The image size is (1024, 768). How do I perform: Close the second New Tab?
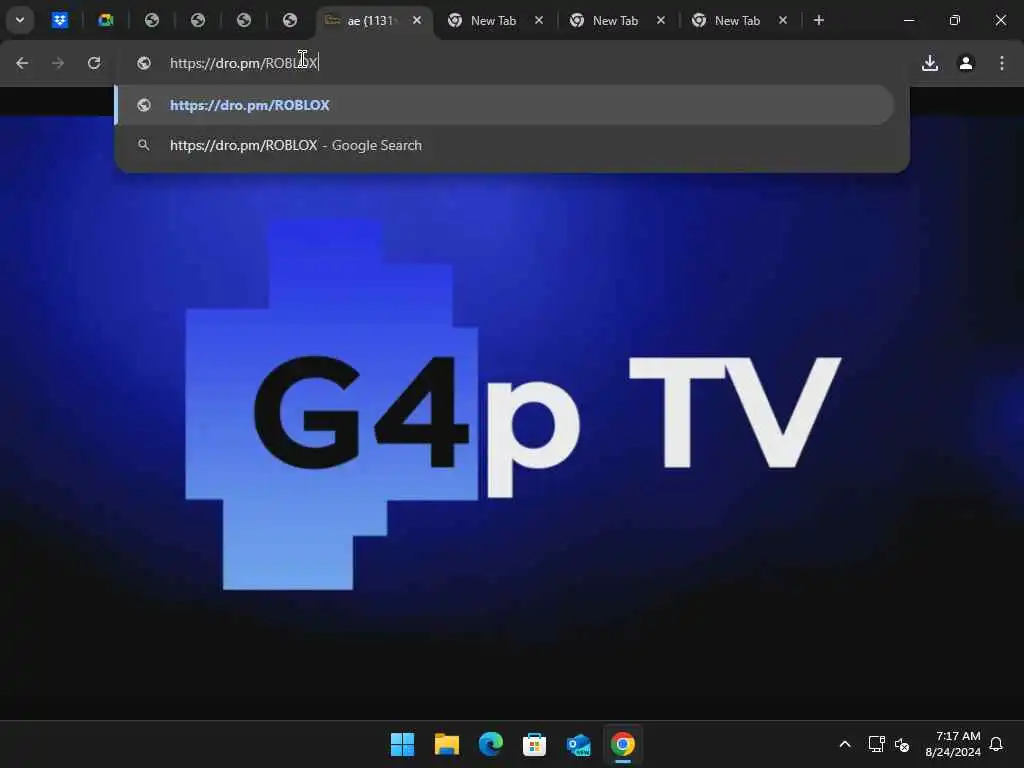[x=661, y=20]
